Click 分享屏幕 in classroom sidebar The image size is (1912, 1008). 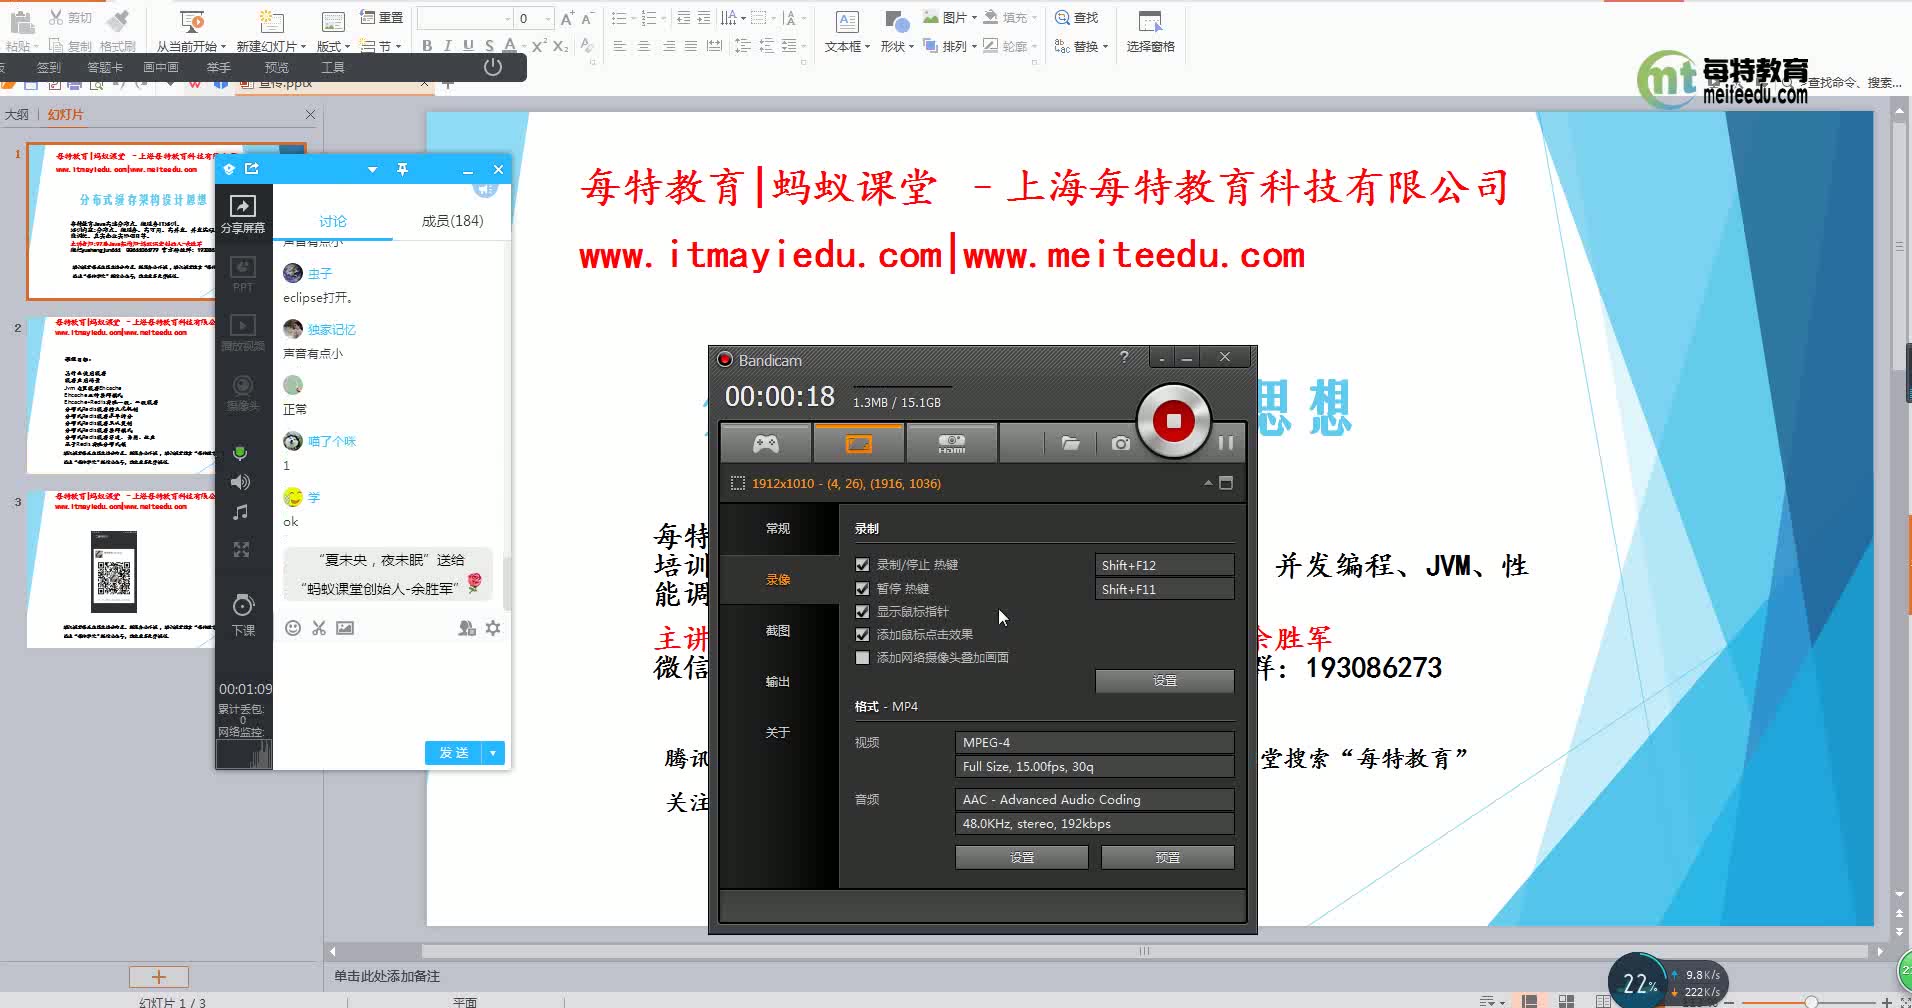click(243, 215)
